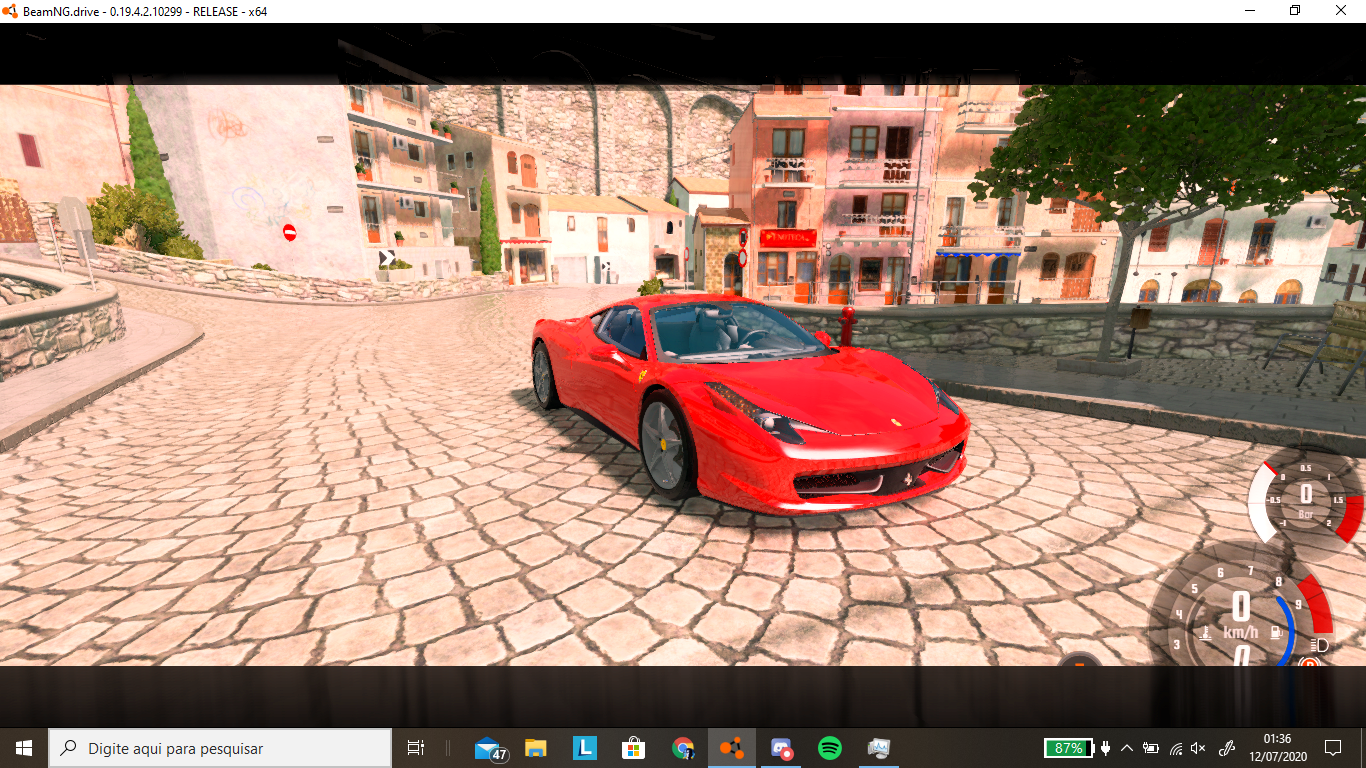
Task: Click the BeamNG.drive window title text
Action: coord(145,11)
